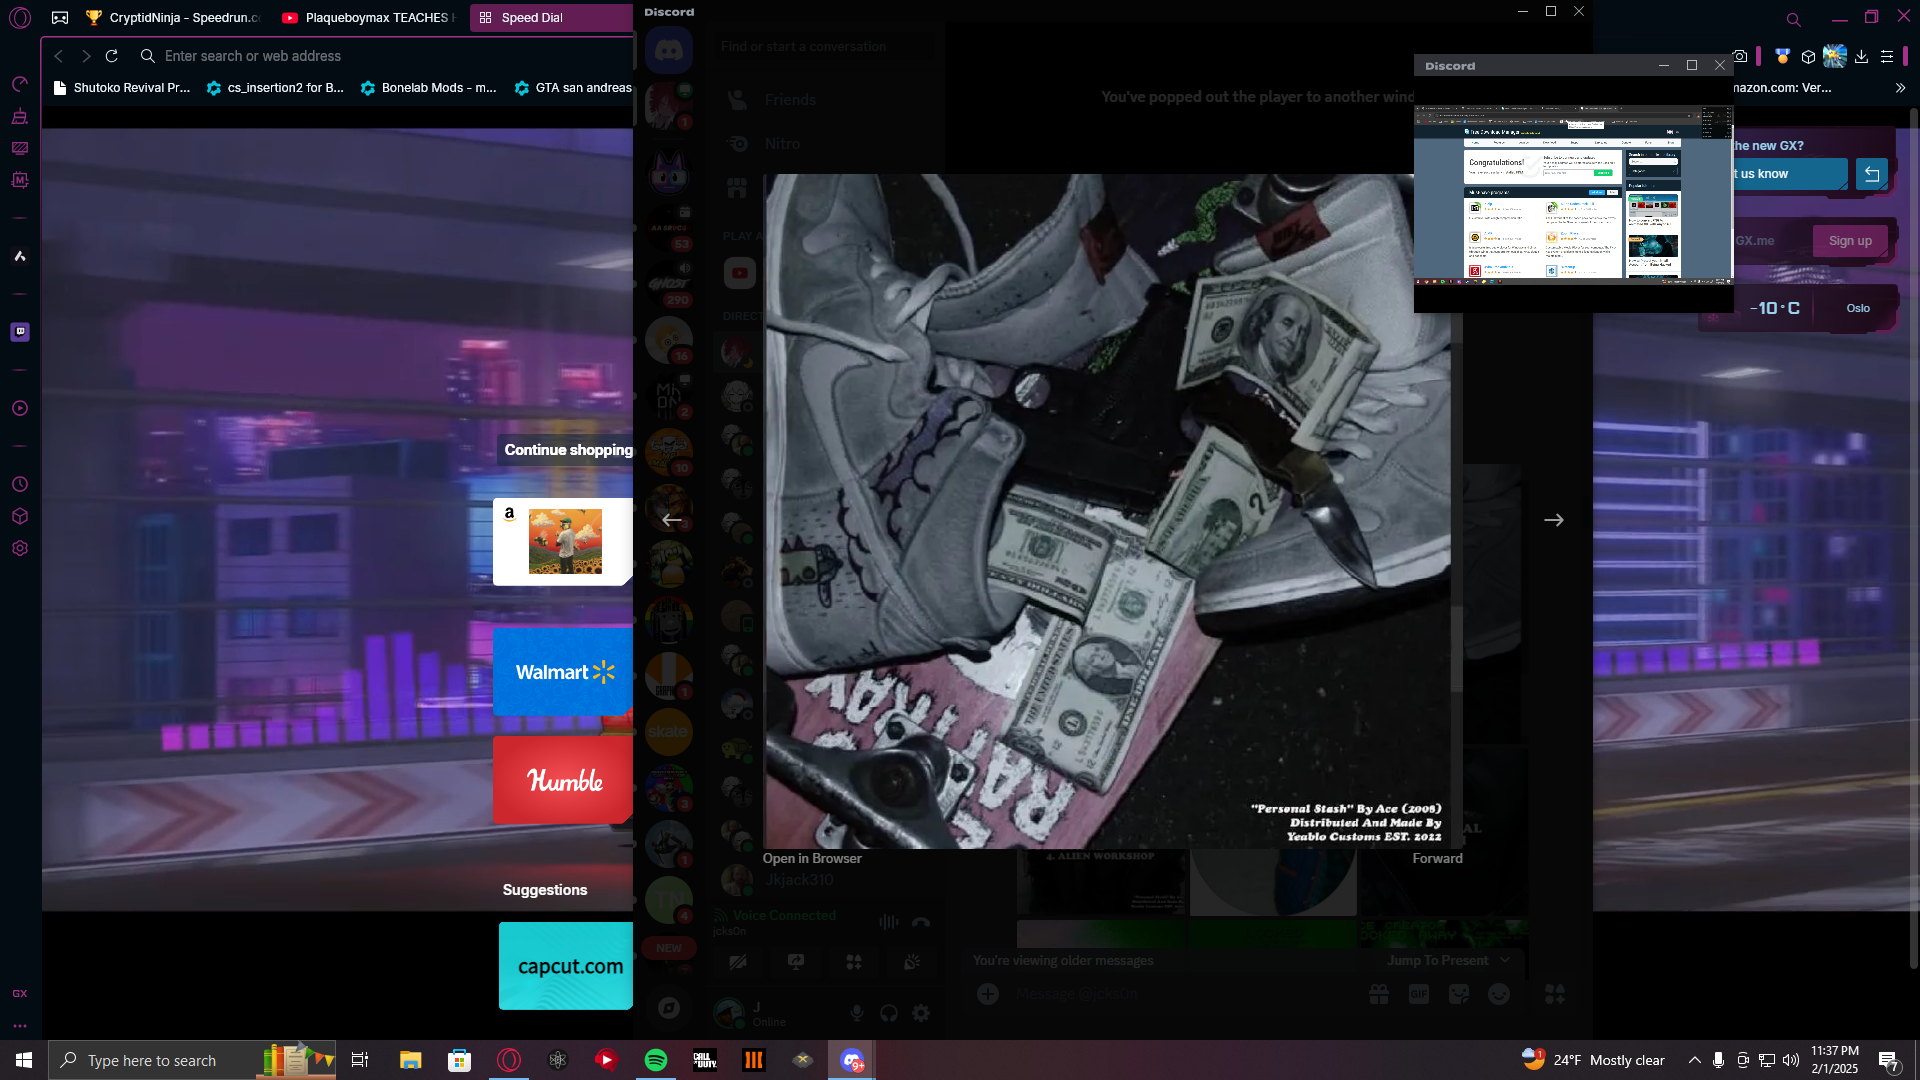Open Easy Setup sliders icon

tap(1887, 57)
